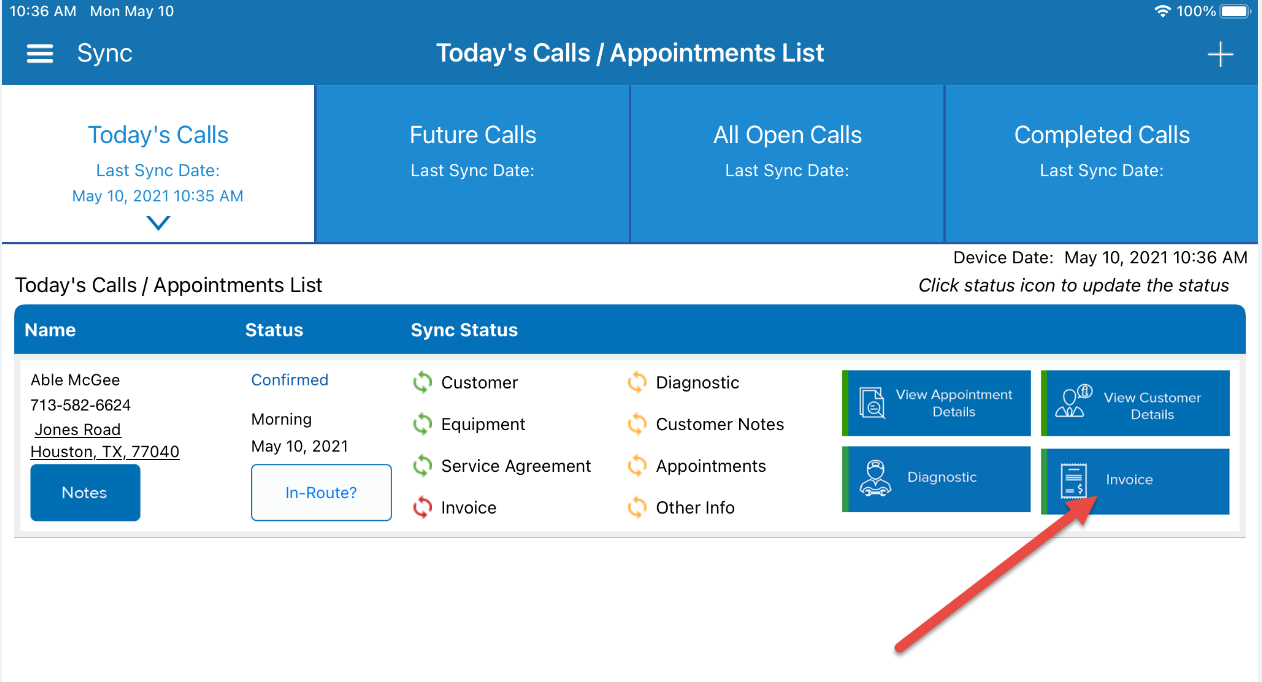Image resolution: width=1262 pixels, height=682 pixels.
Task: Tap the amber Other Info sync icon
Action: tap(637, 507)
